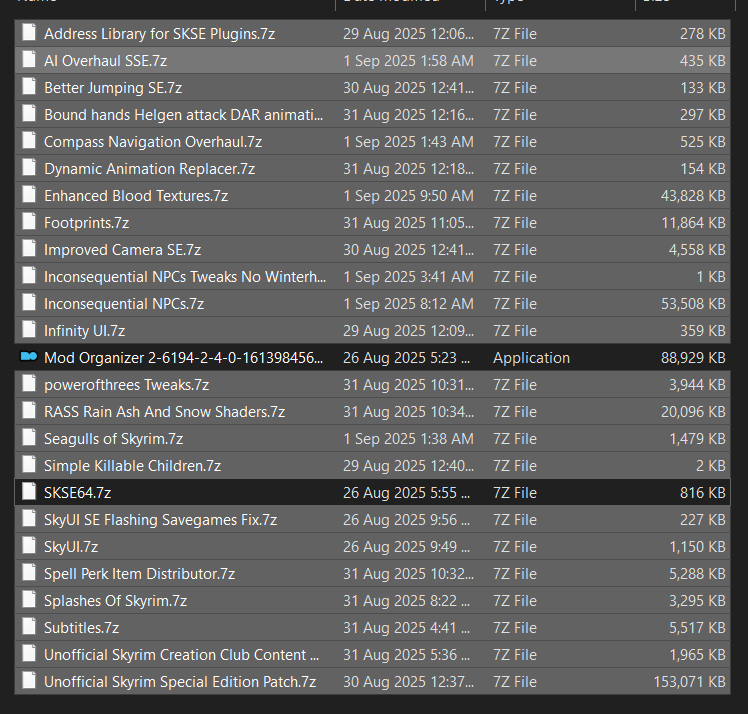Click the Subtitles.7z file icon
This screenshot has width=748, height=714.
pyautogui.click(x=29, y=628)
